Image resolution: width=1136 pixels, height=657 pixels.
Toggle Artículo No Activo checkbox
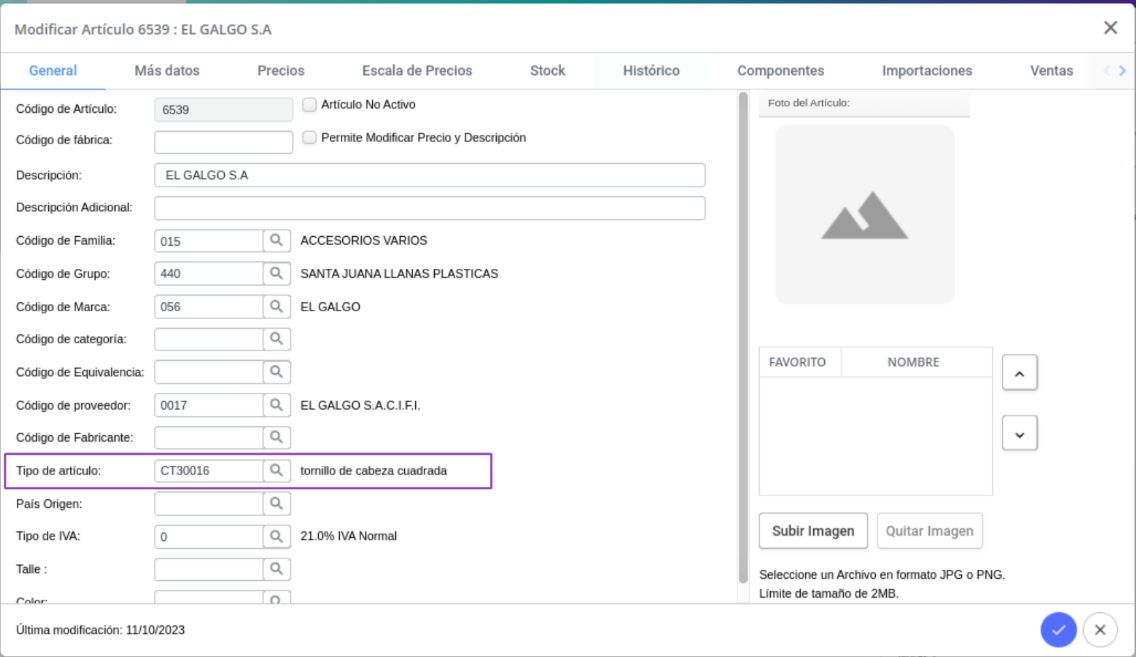[x=309, y=104]
